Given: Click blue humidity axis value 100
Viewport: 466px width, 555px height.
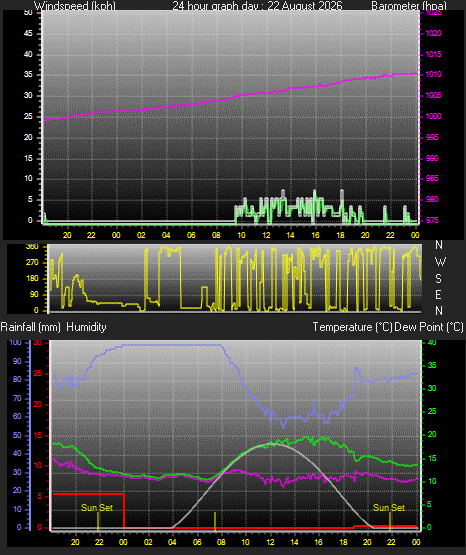Looking at the screenshot, I should [16, 342].
